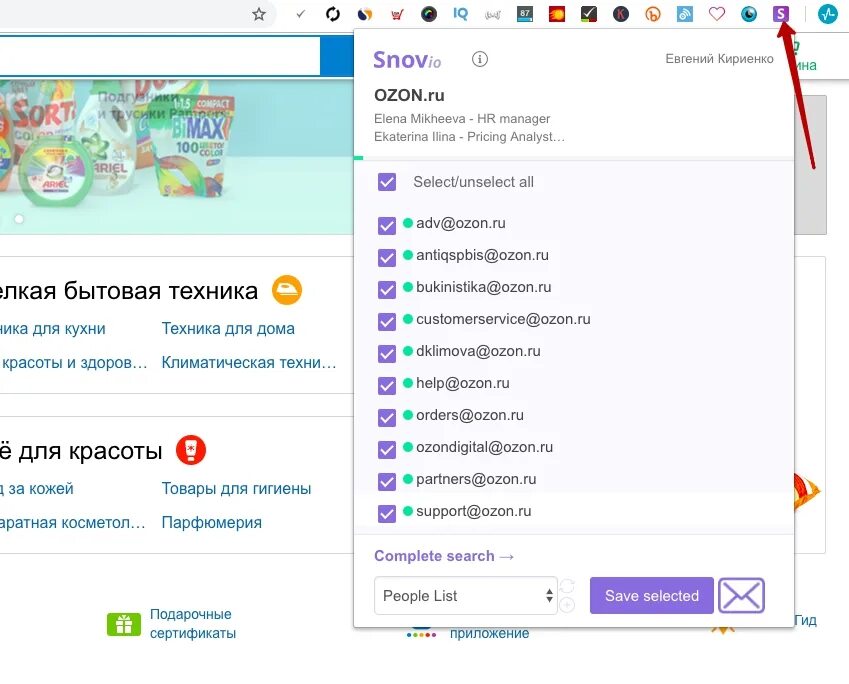Open Подарочные сертификаты link
Screen dimensions: 849x684
(x=193, y=623)
